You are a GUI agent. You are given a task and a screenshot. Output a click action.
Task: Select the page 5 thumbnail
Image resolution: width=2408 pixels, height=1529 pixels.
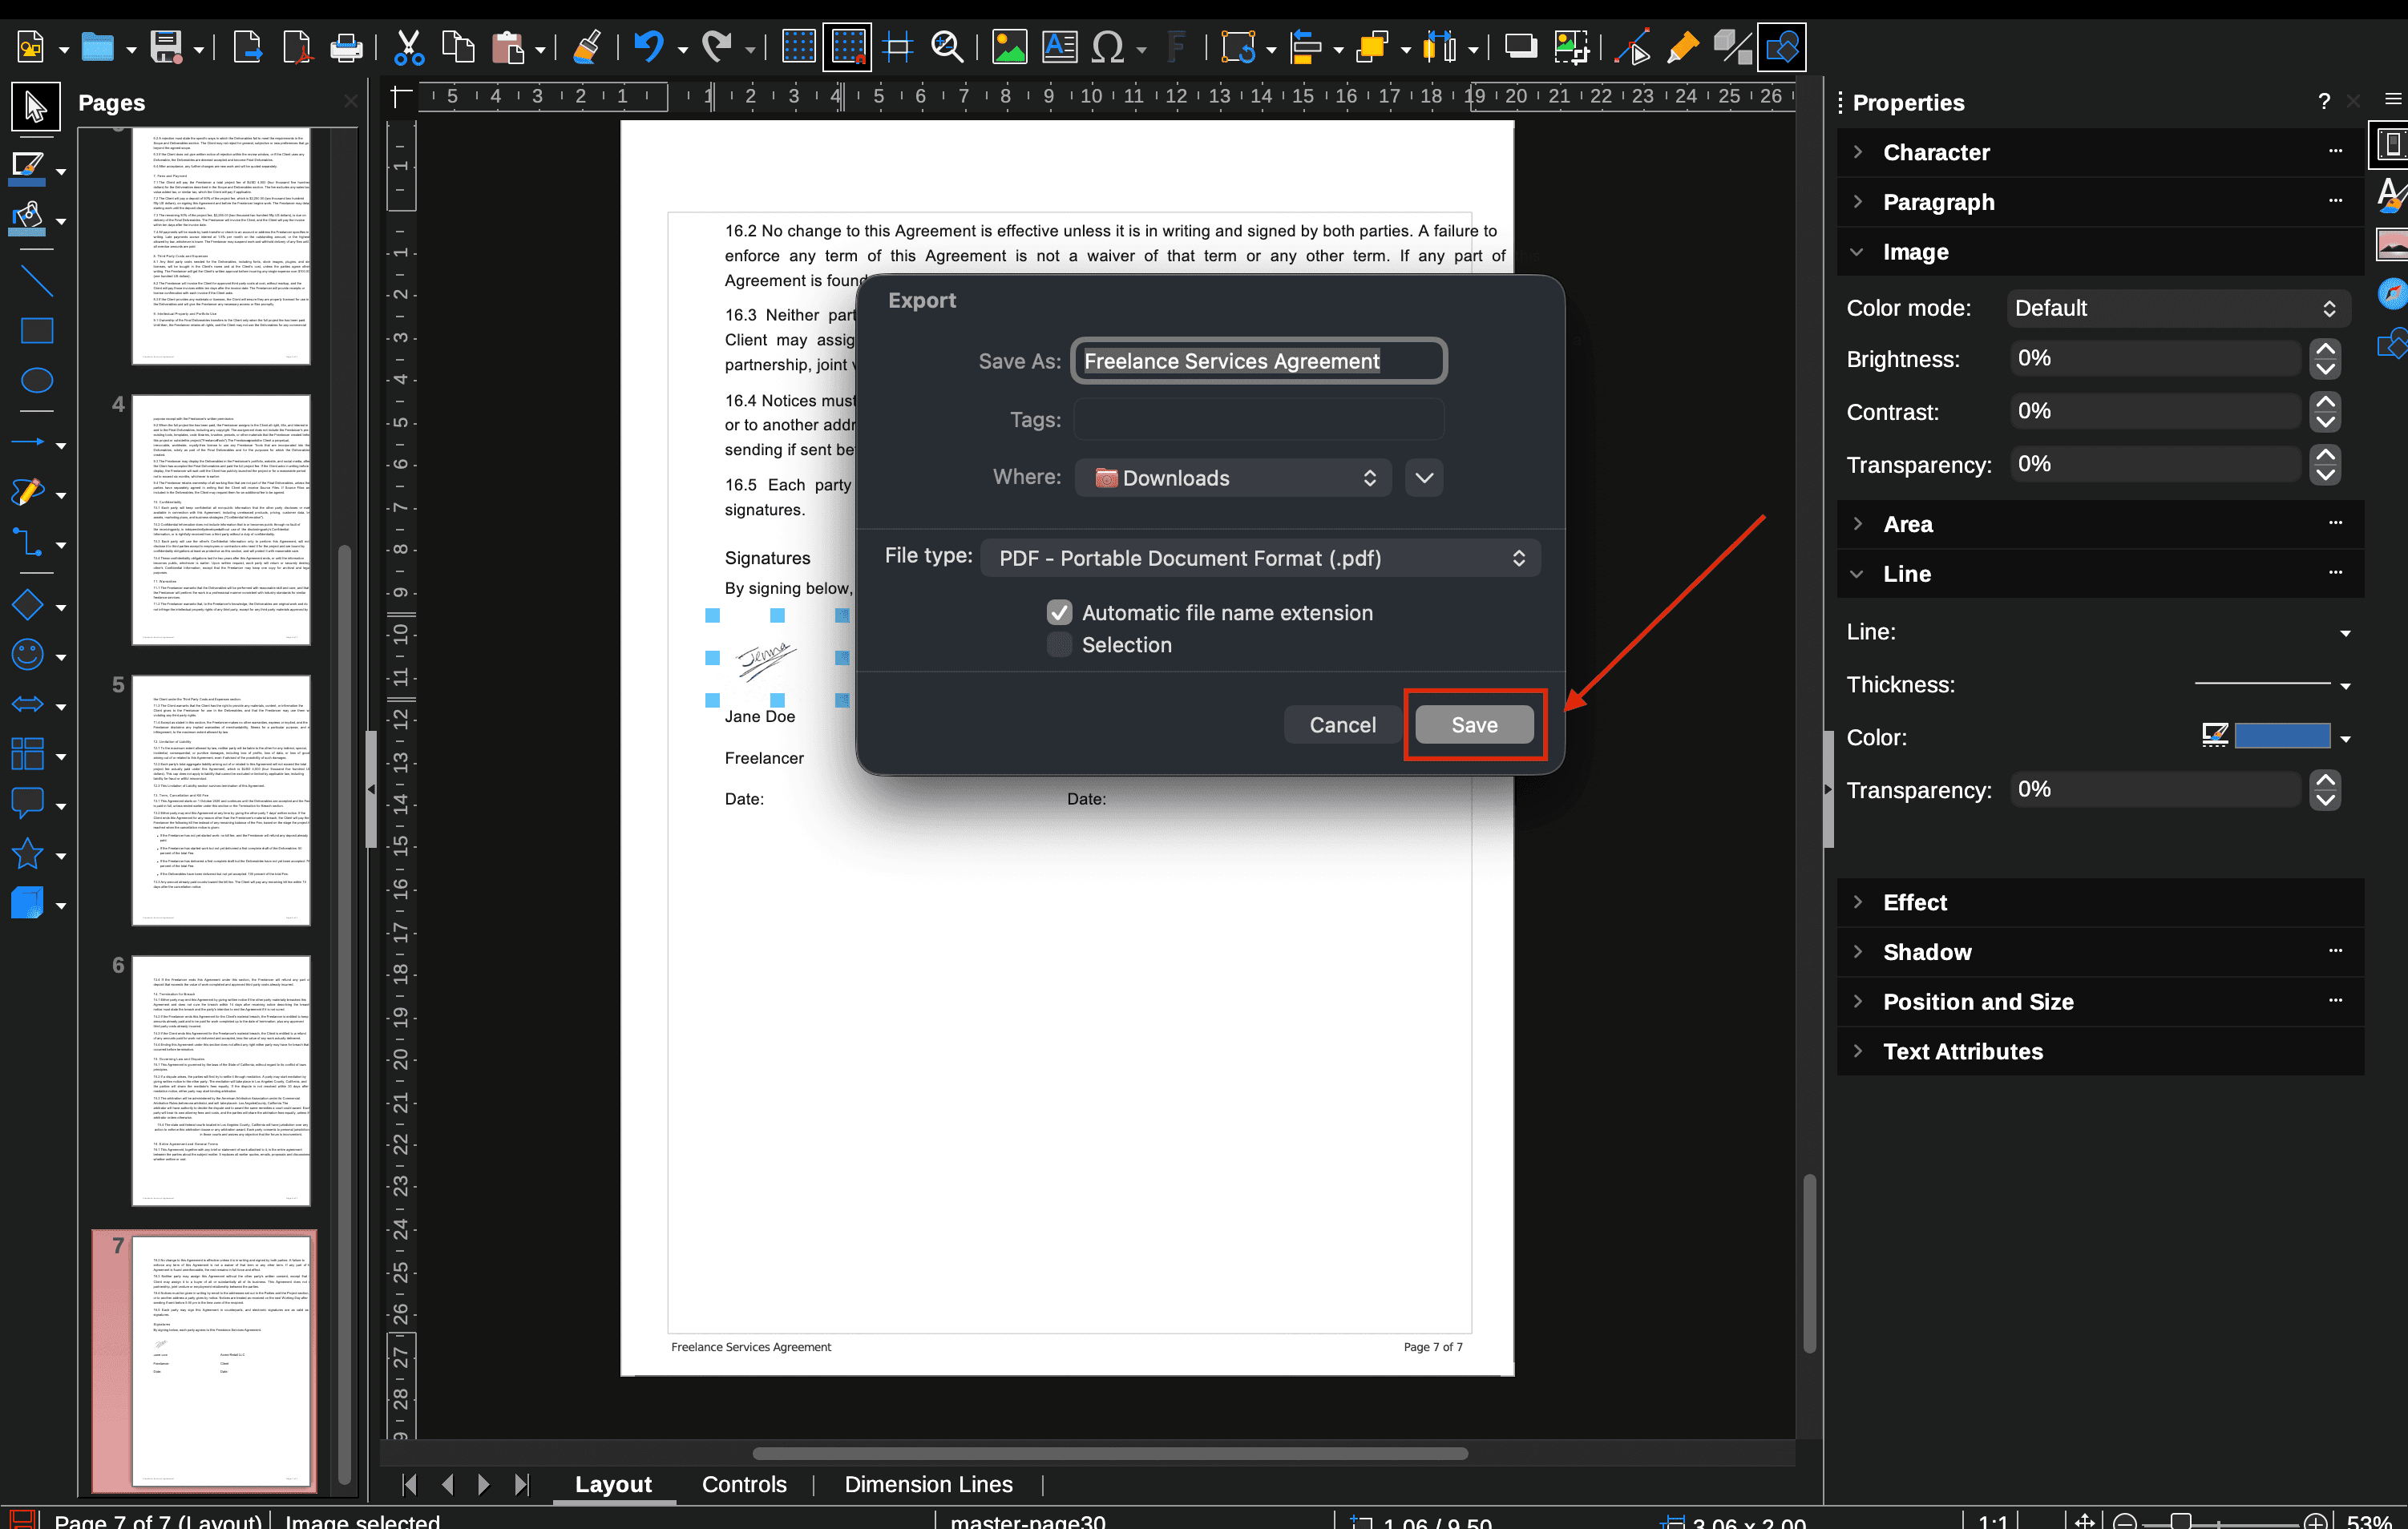[x=221, y=800]
